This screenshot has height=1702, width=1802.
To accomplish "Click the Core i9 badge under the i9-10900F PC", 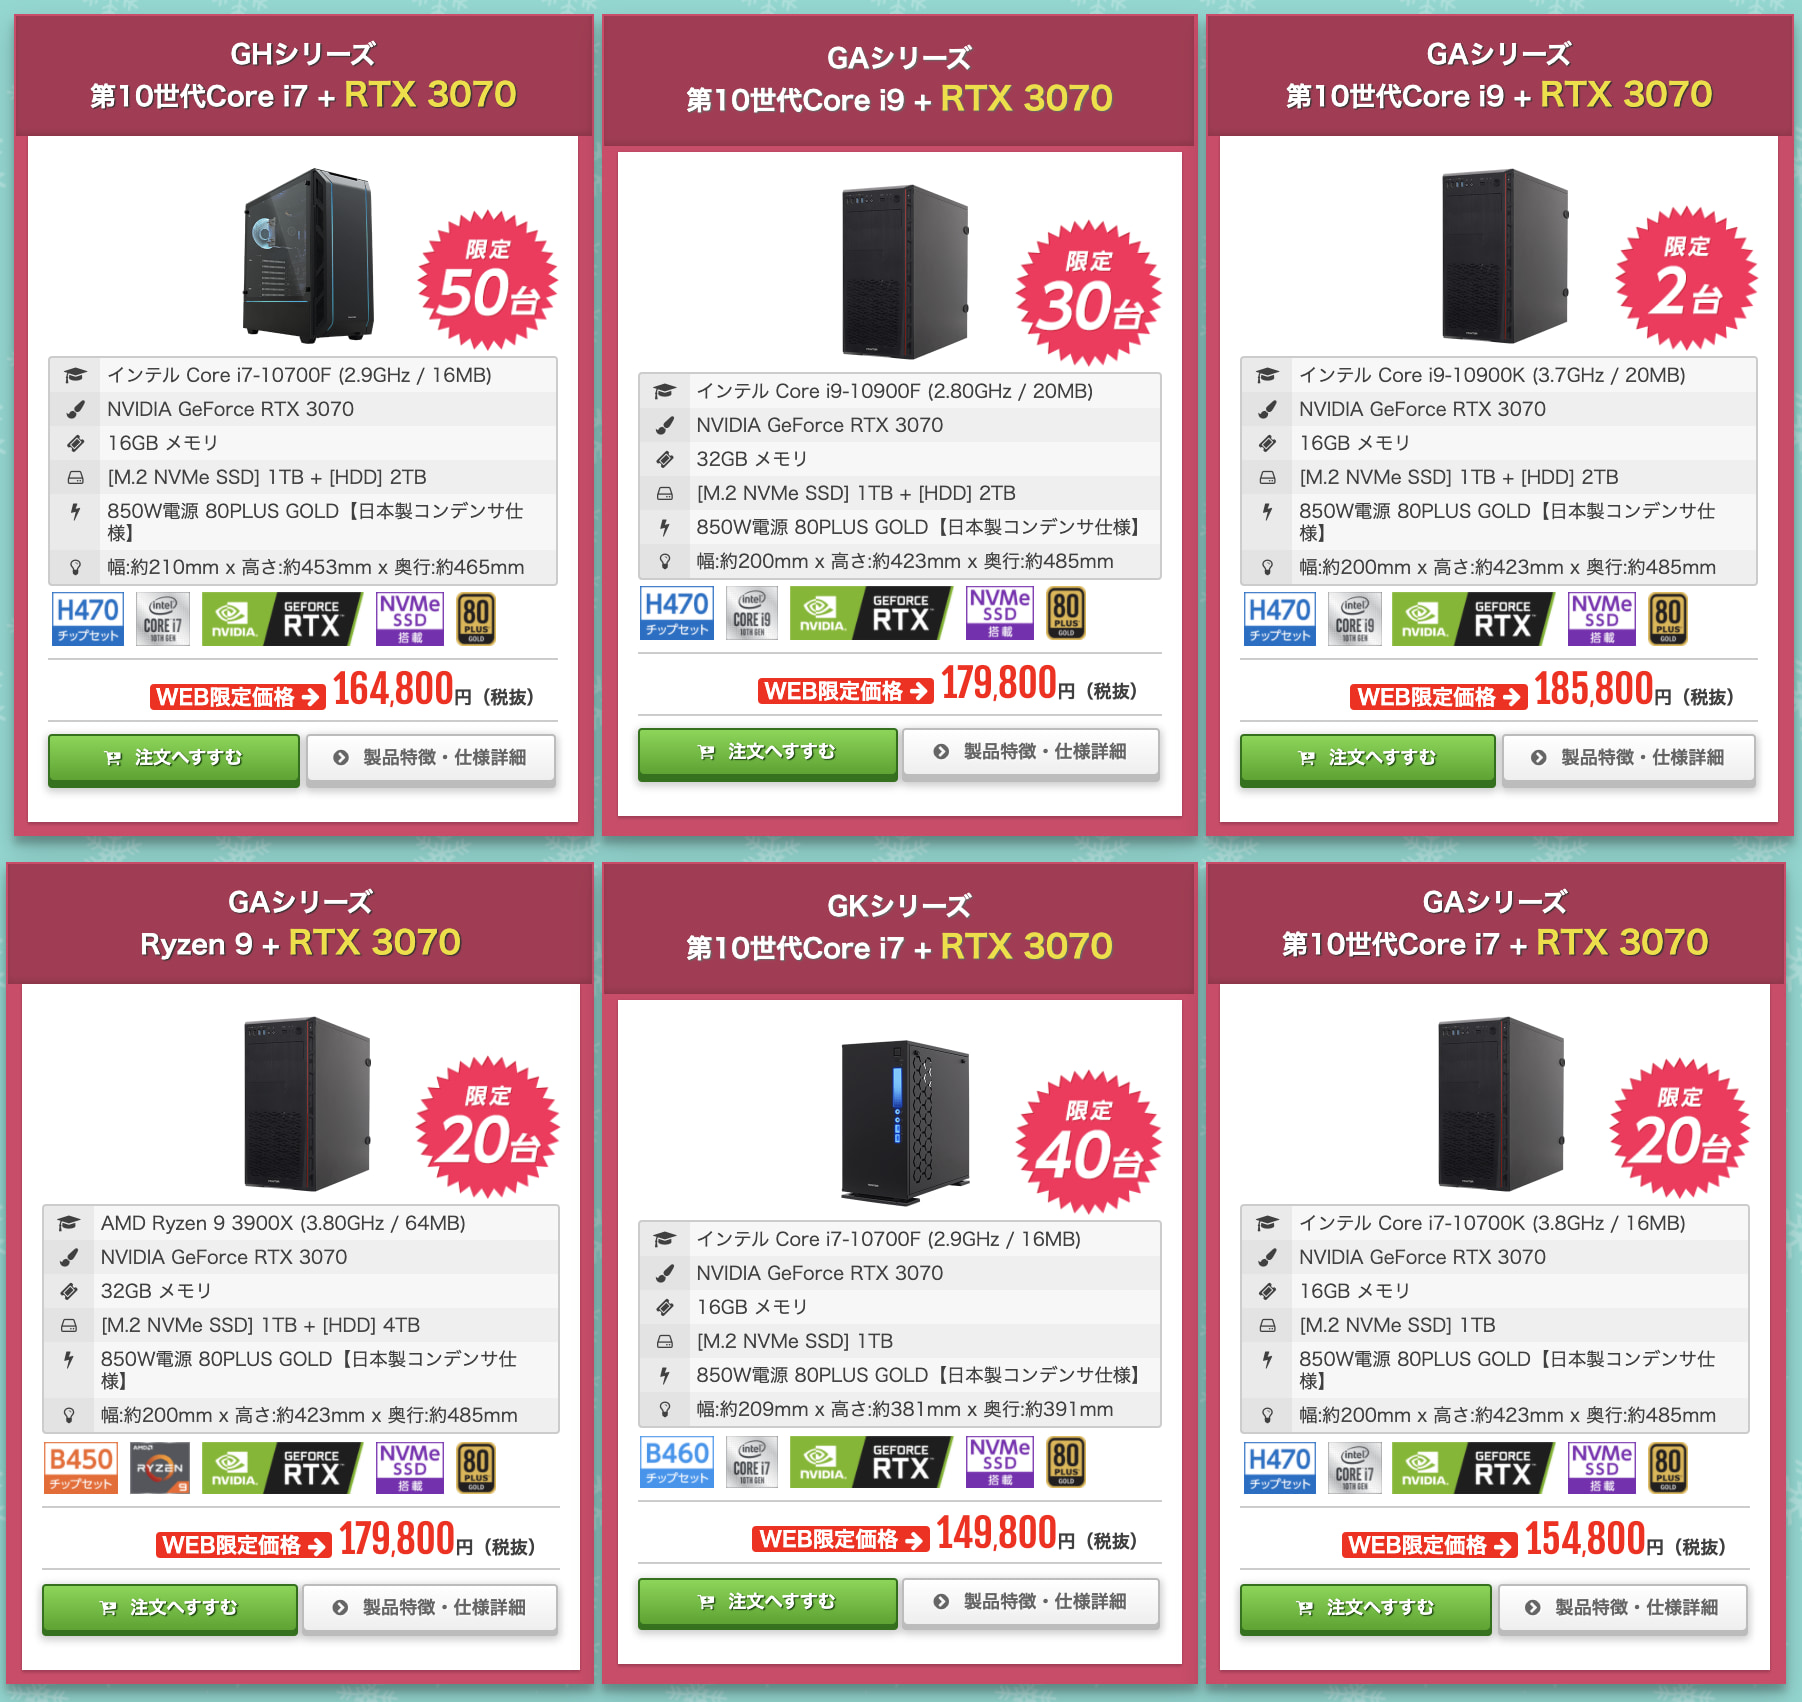I will [752, 613].
